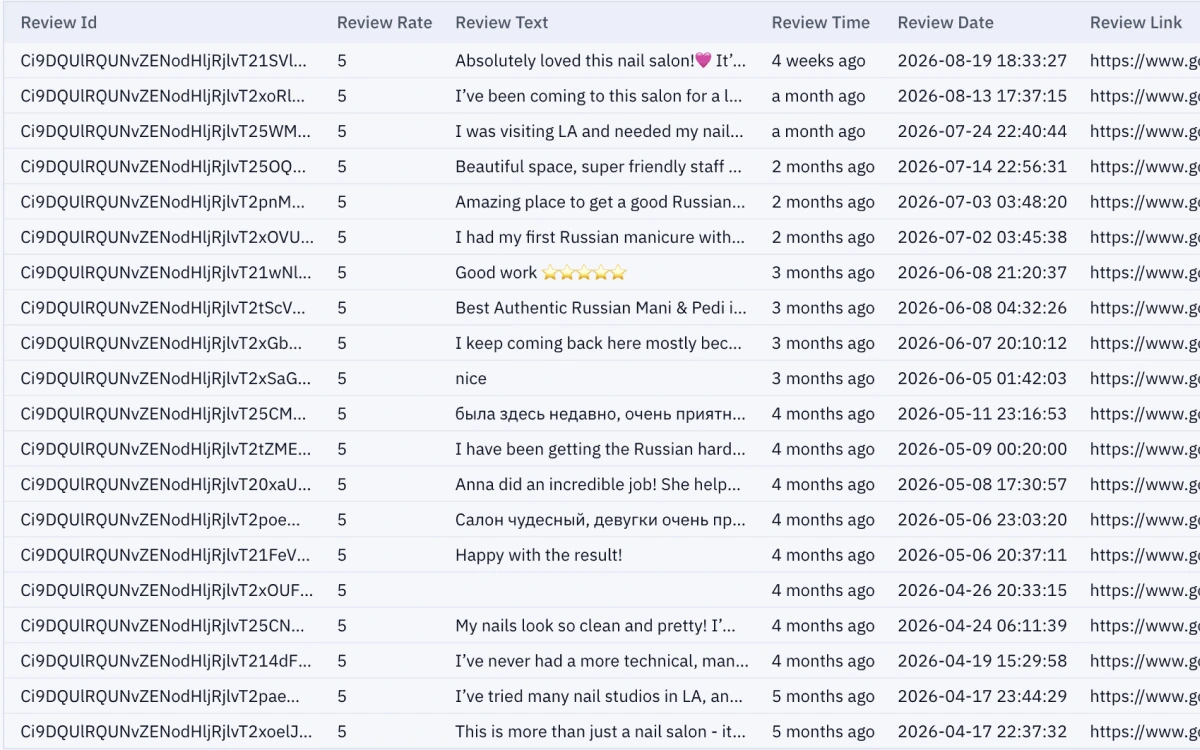Click date 2026-07-02 03:45:38
Screen dimensions: 1200x750
click(x=982, y=237)
